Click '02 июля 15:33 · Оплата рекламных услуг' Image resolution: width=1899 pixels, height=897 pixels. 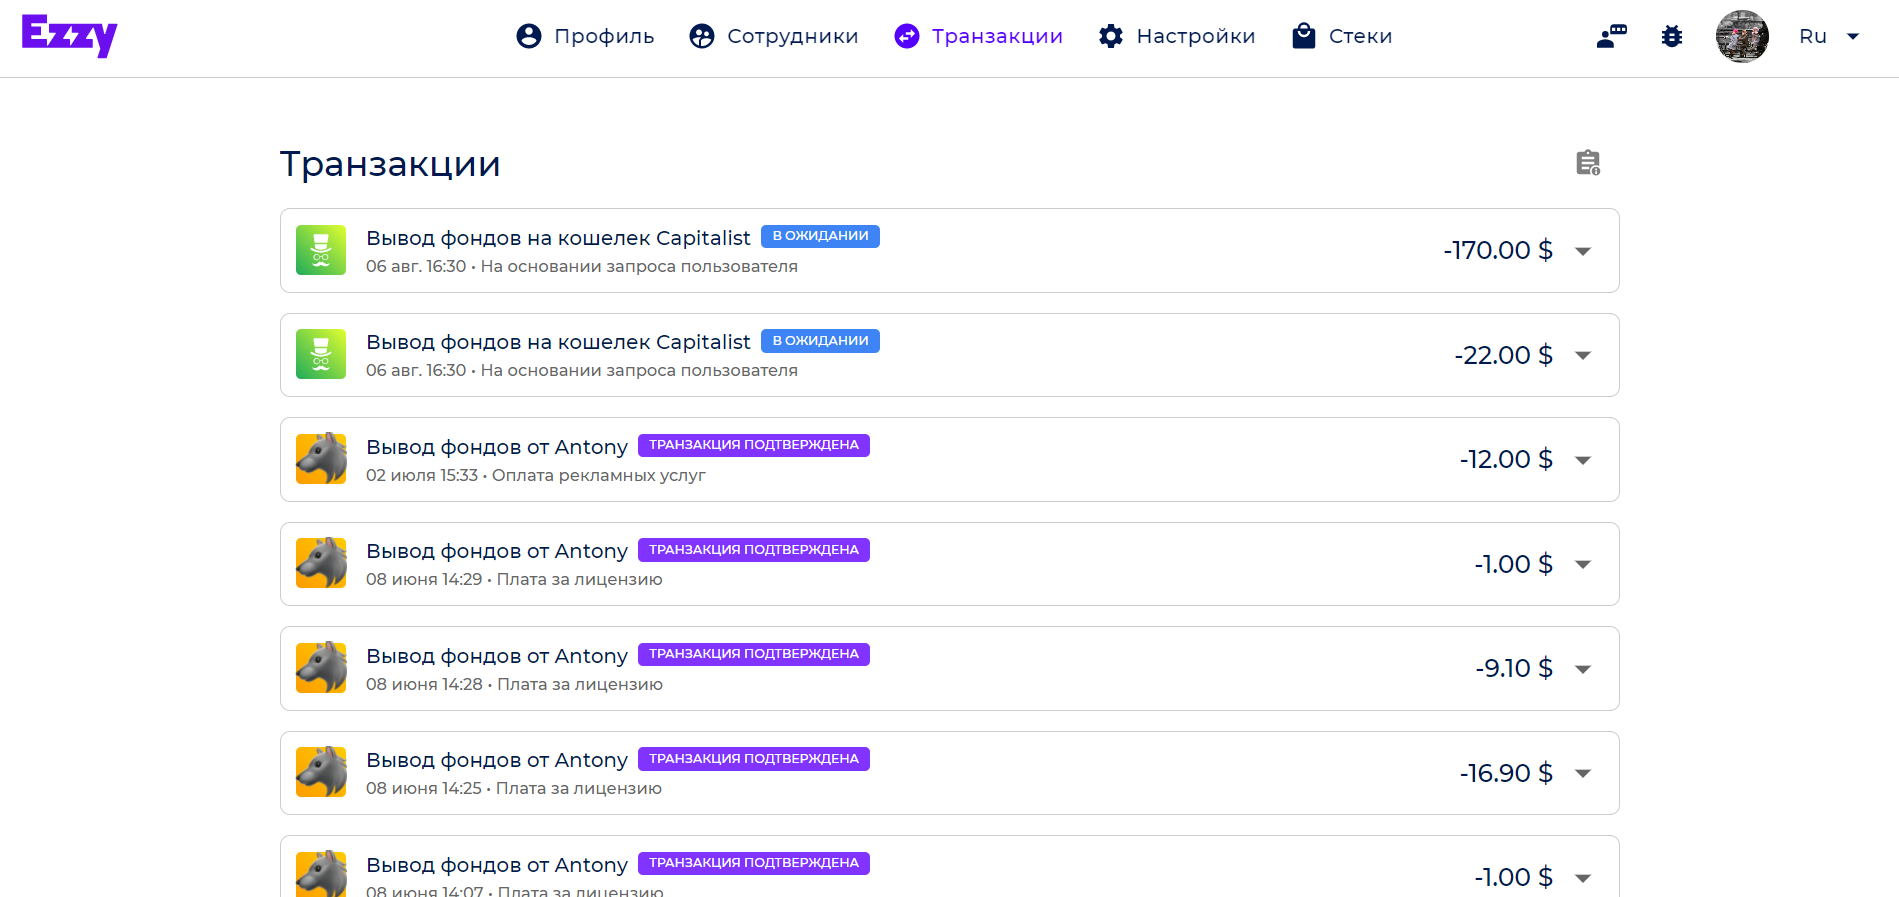[536, 475]
